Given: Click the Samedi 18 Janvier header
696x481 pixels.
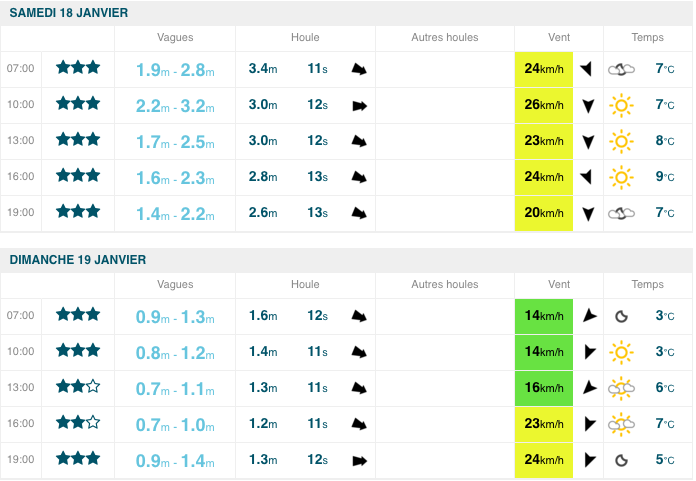Looking at the screenshot, I should pyautogui.click(x=69, y=12).
